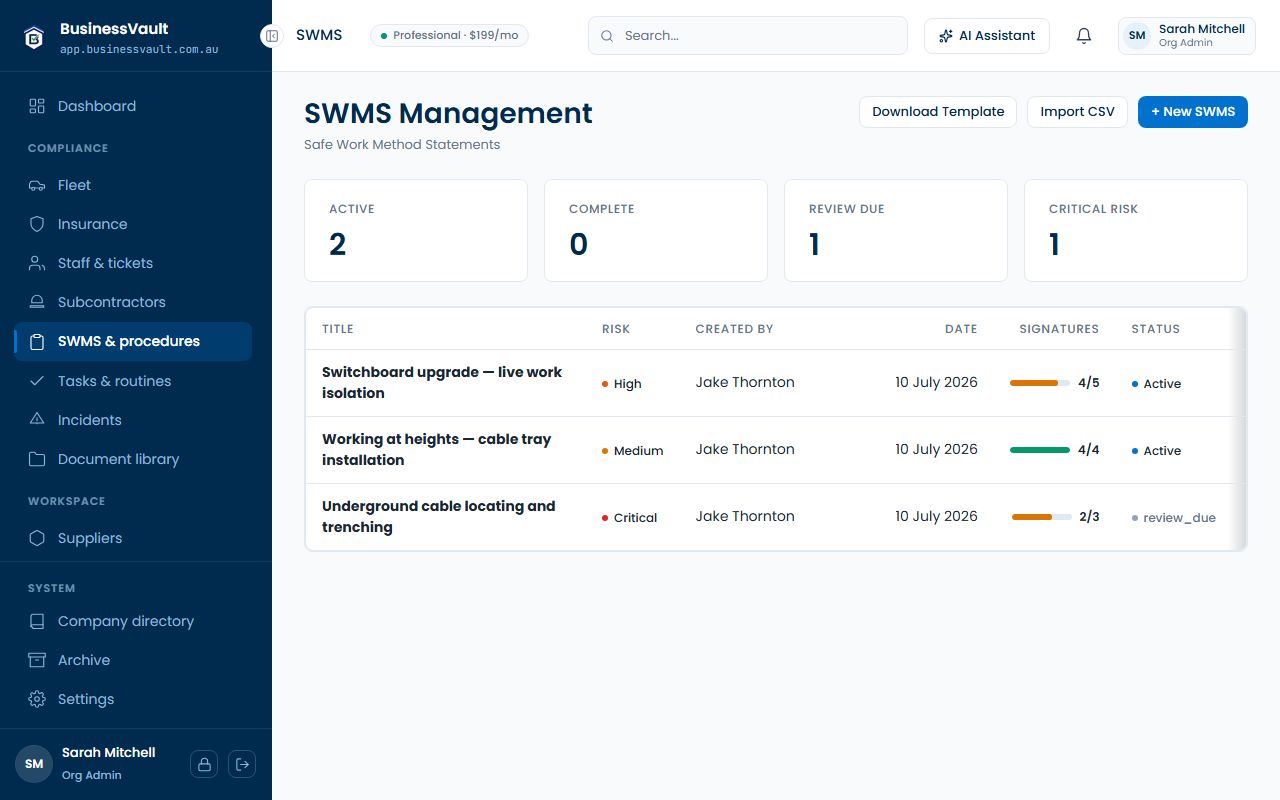Click the SWMS & procedures clipboard icon
The height and width of the screenshot is (800, 1280).
tap(37, 341)
